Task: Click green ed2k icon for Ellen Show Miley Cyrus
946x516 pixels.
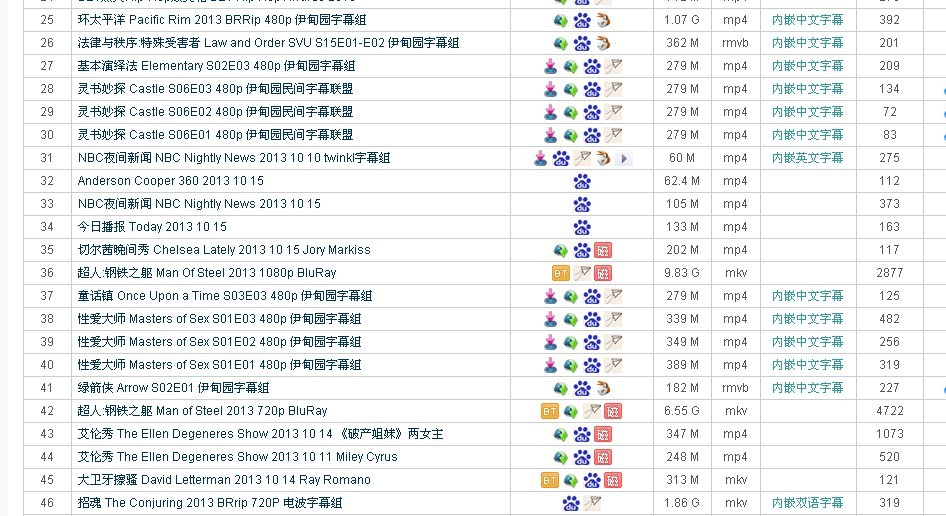Action: coord(560,457)
